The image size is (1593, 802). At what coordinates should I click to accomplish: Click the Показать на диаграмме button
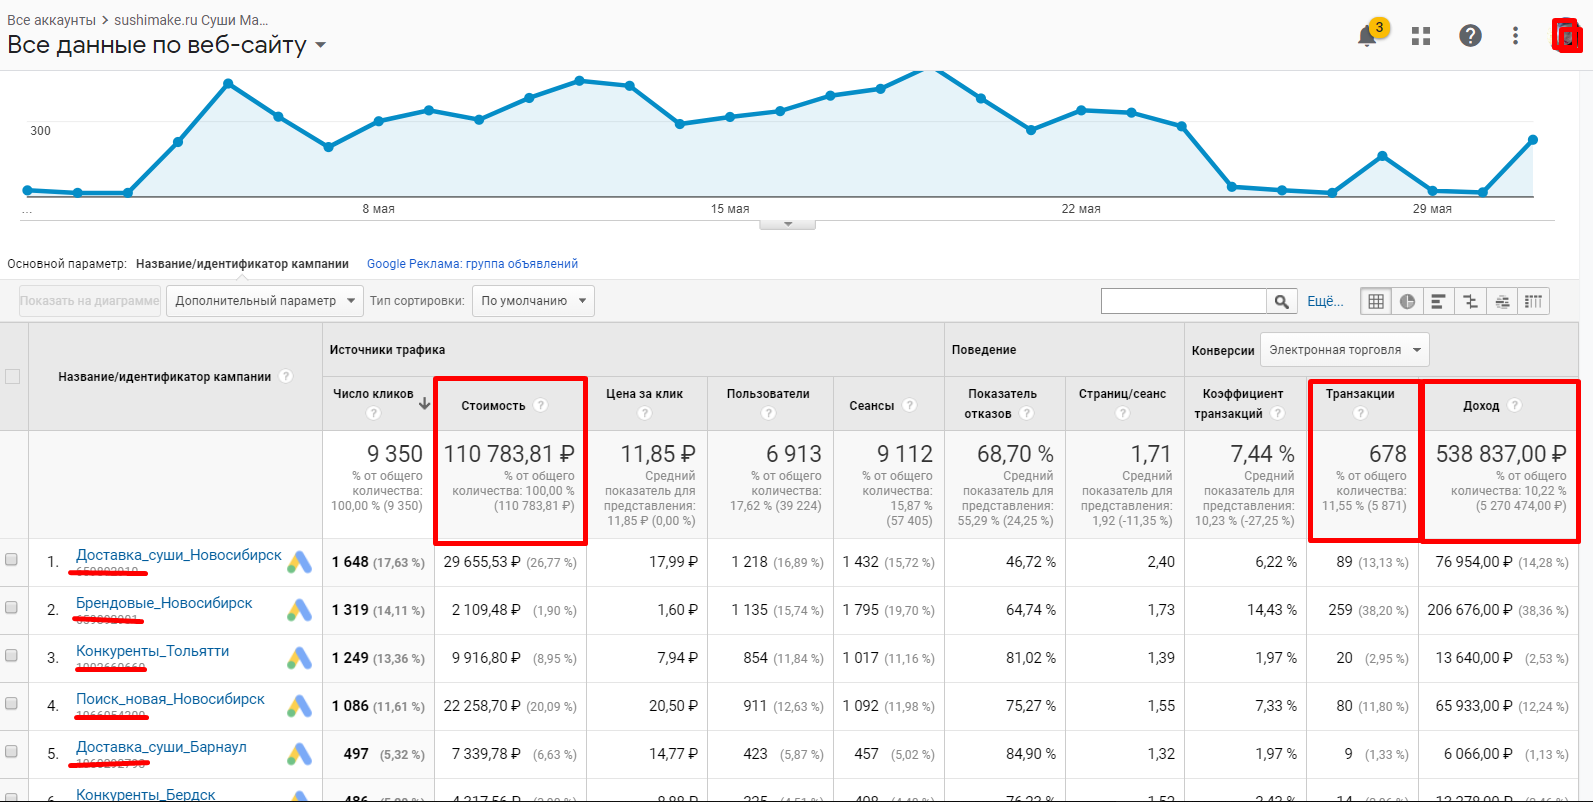tap(90, 301)
